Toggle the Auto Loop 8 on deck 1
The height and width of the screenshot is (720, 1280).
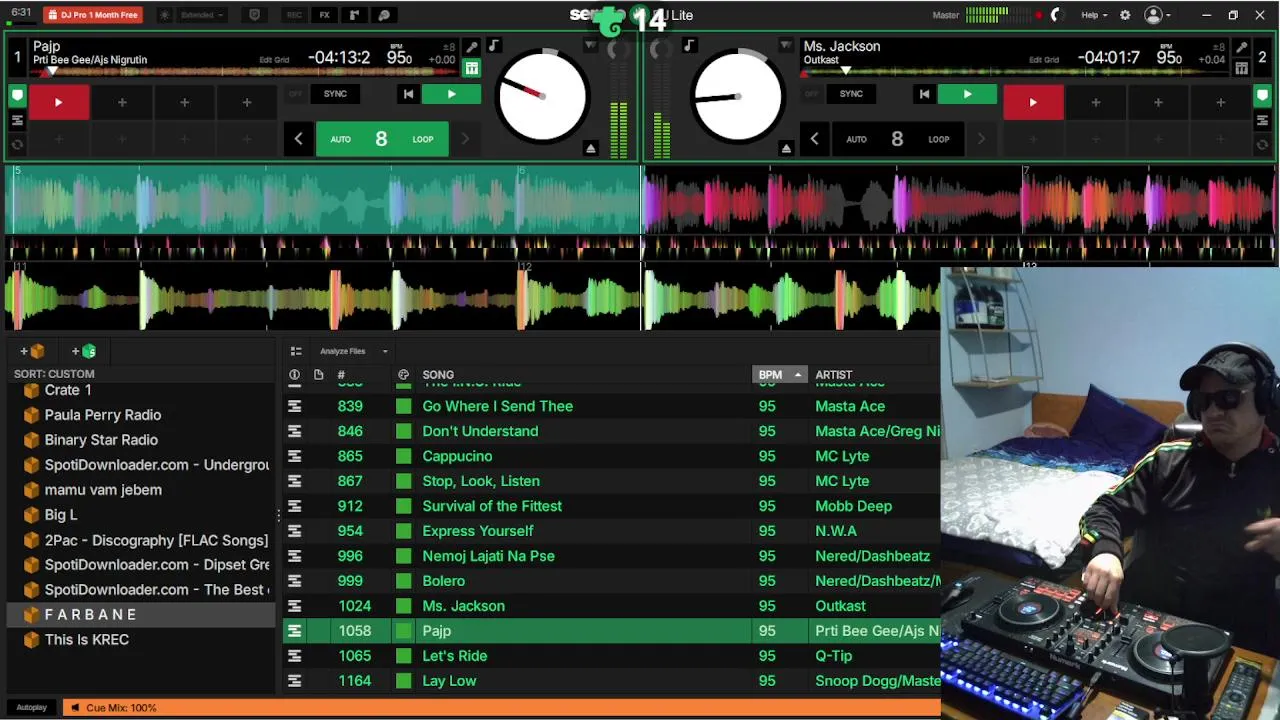click(382, 139)
